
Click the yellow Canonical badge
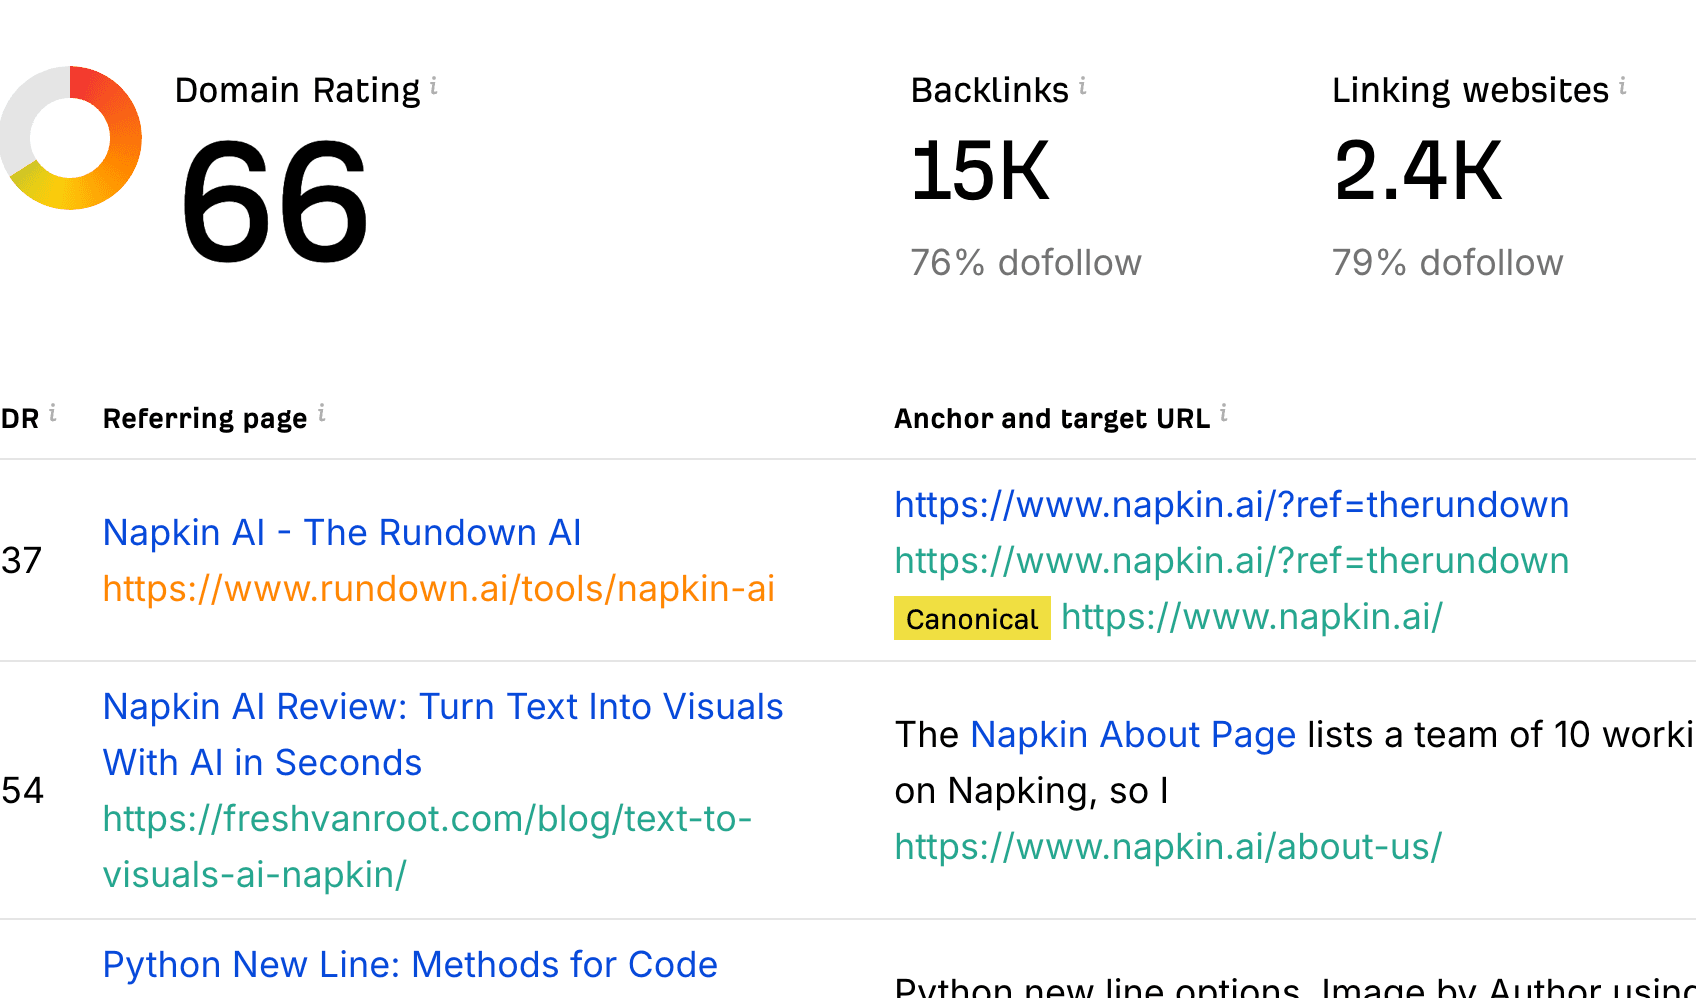pos(972,618)
